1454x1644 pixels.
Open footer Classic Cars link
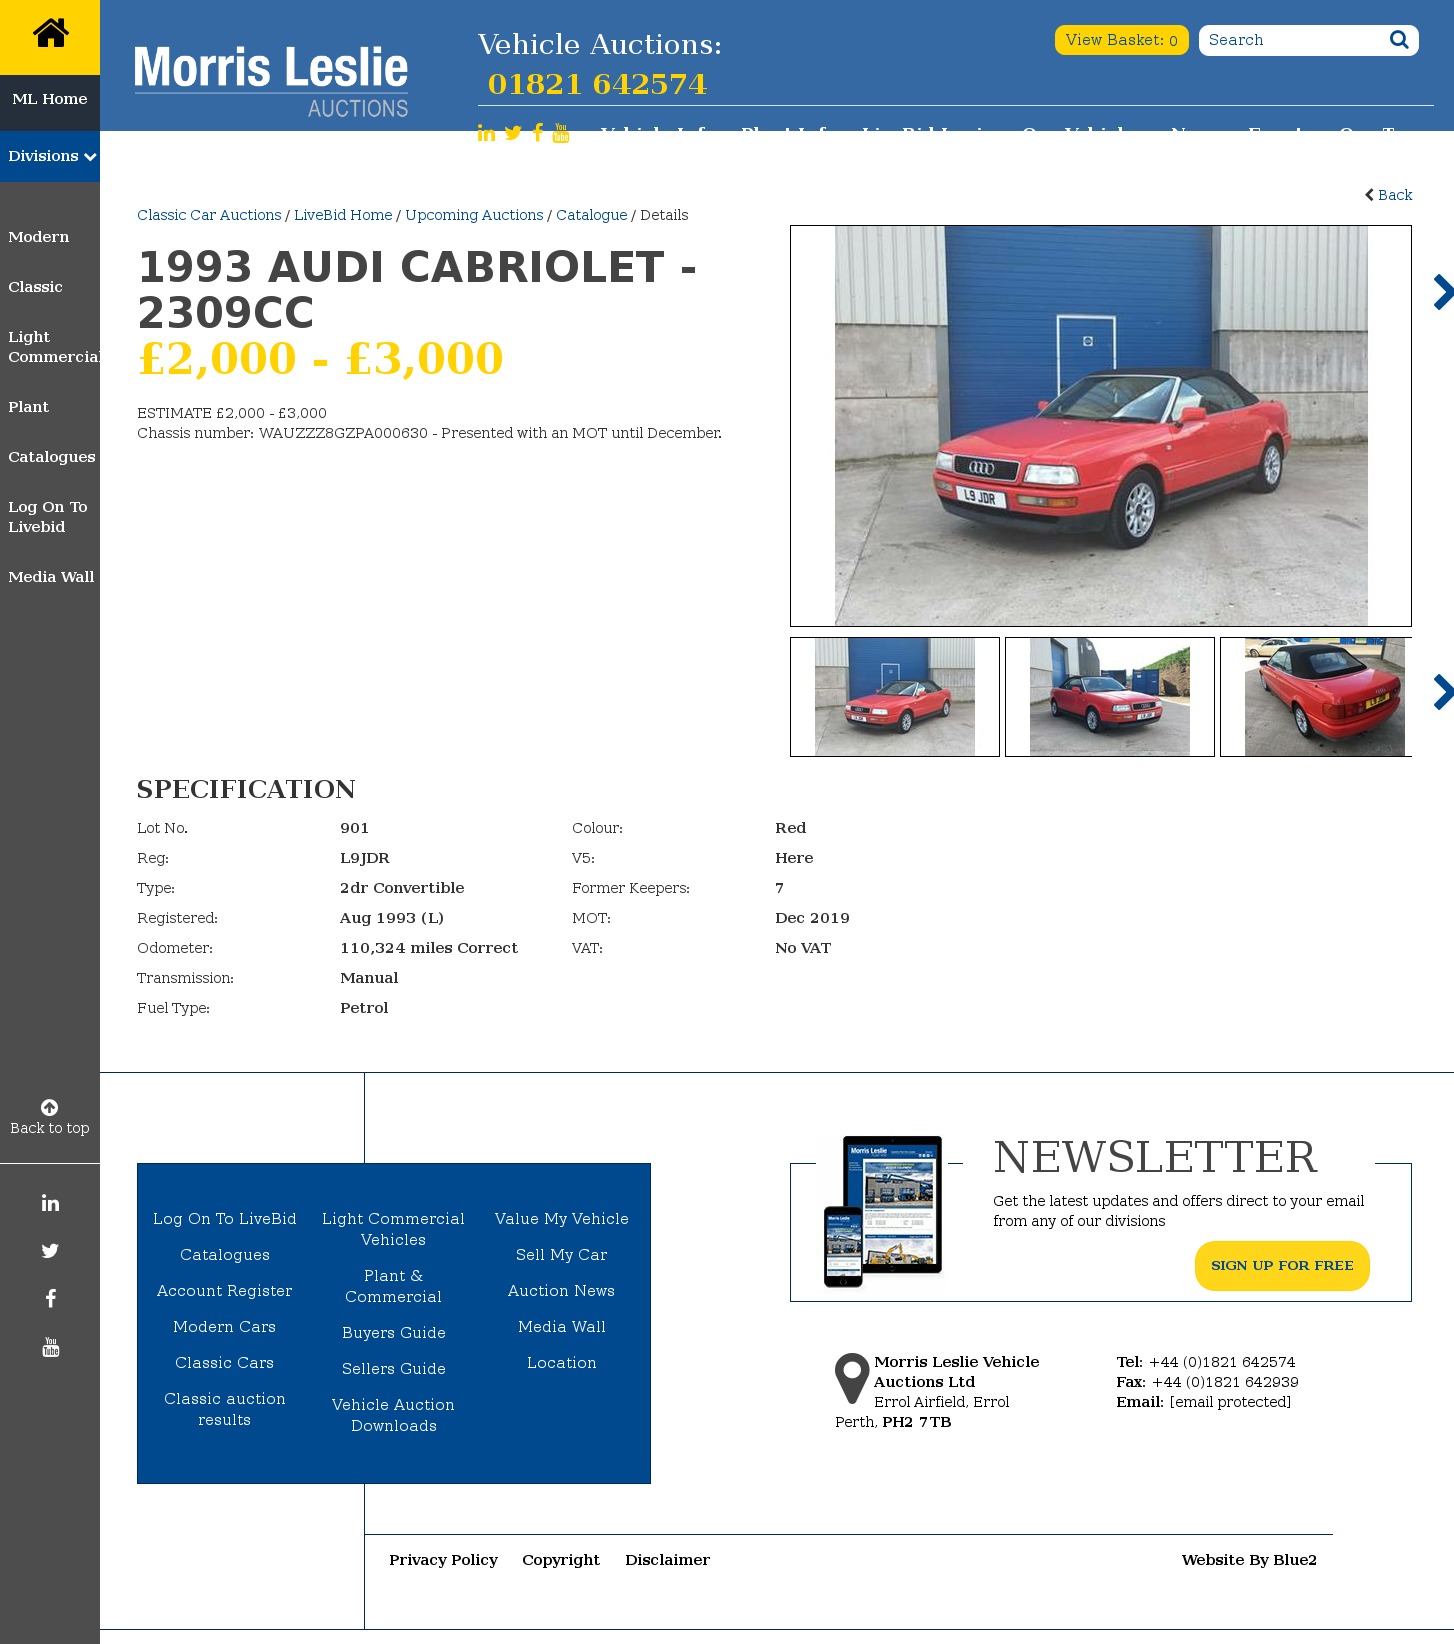pos(225,1363)
